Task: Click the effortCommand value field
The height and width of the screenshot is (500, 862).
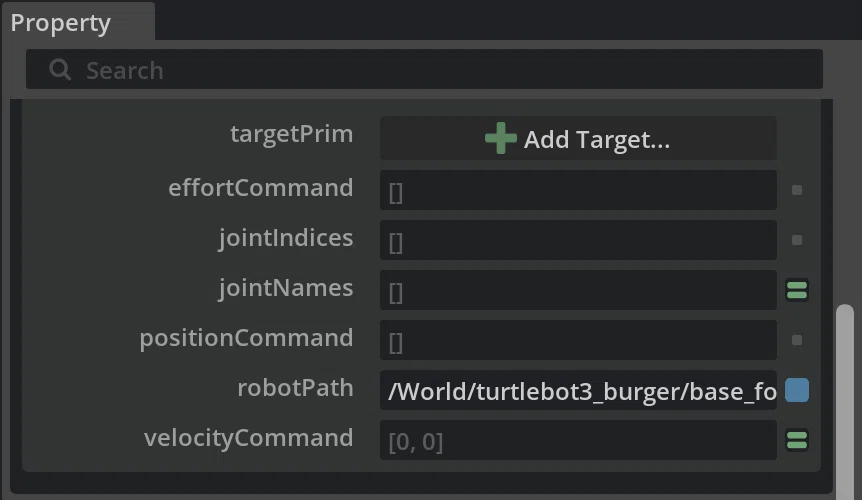Action: click(x=578, y=190)
